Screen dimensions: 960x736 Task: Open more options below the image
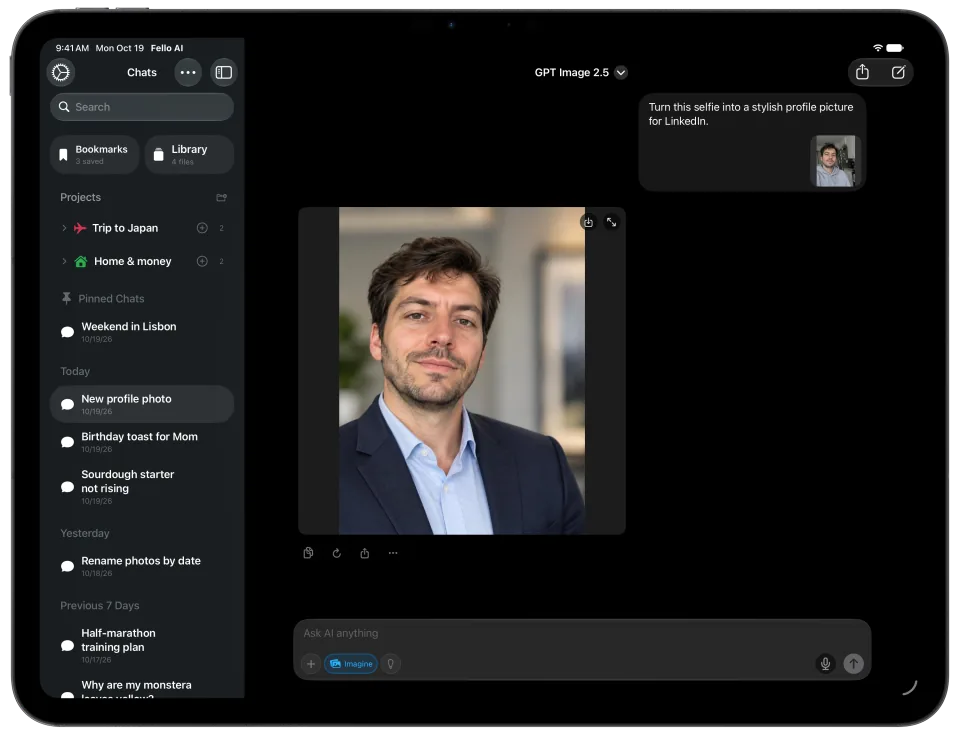[x=393, y=554]
